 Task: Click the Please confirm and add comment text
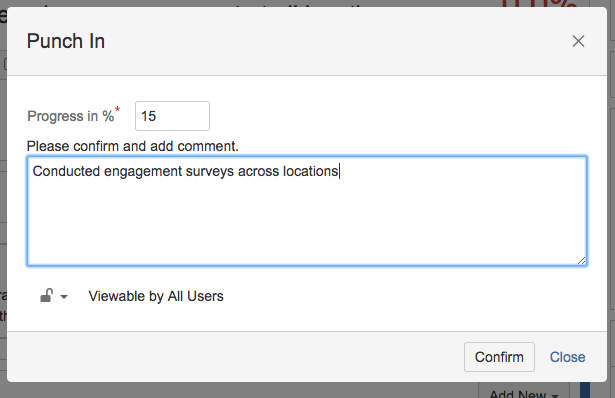click(x=133, y=146)
